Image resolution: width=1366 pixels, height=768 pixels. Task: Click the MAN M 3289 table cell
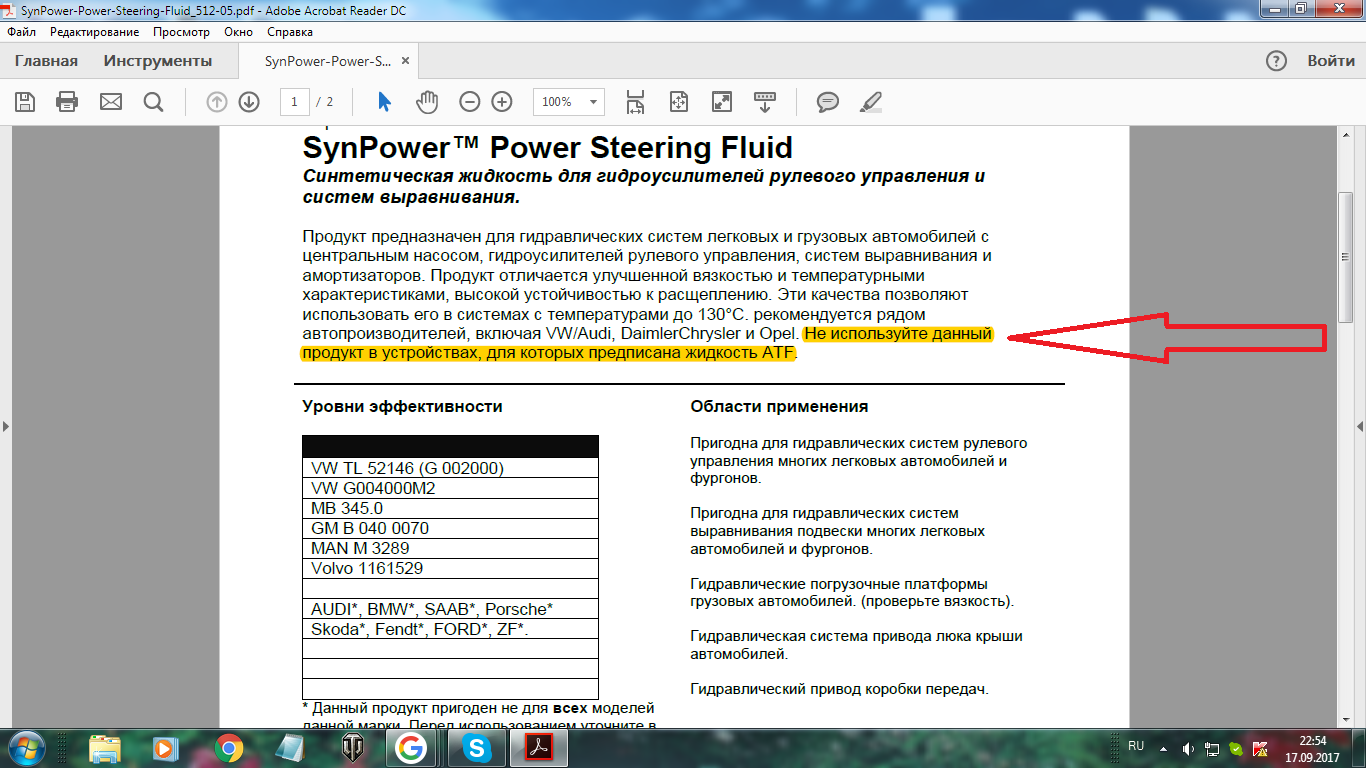point(450,548)
